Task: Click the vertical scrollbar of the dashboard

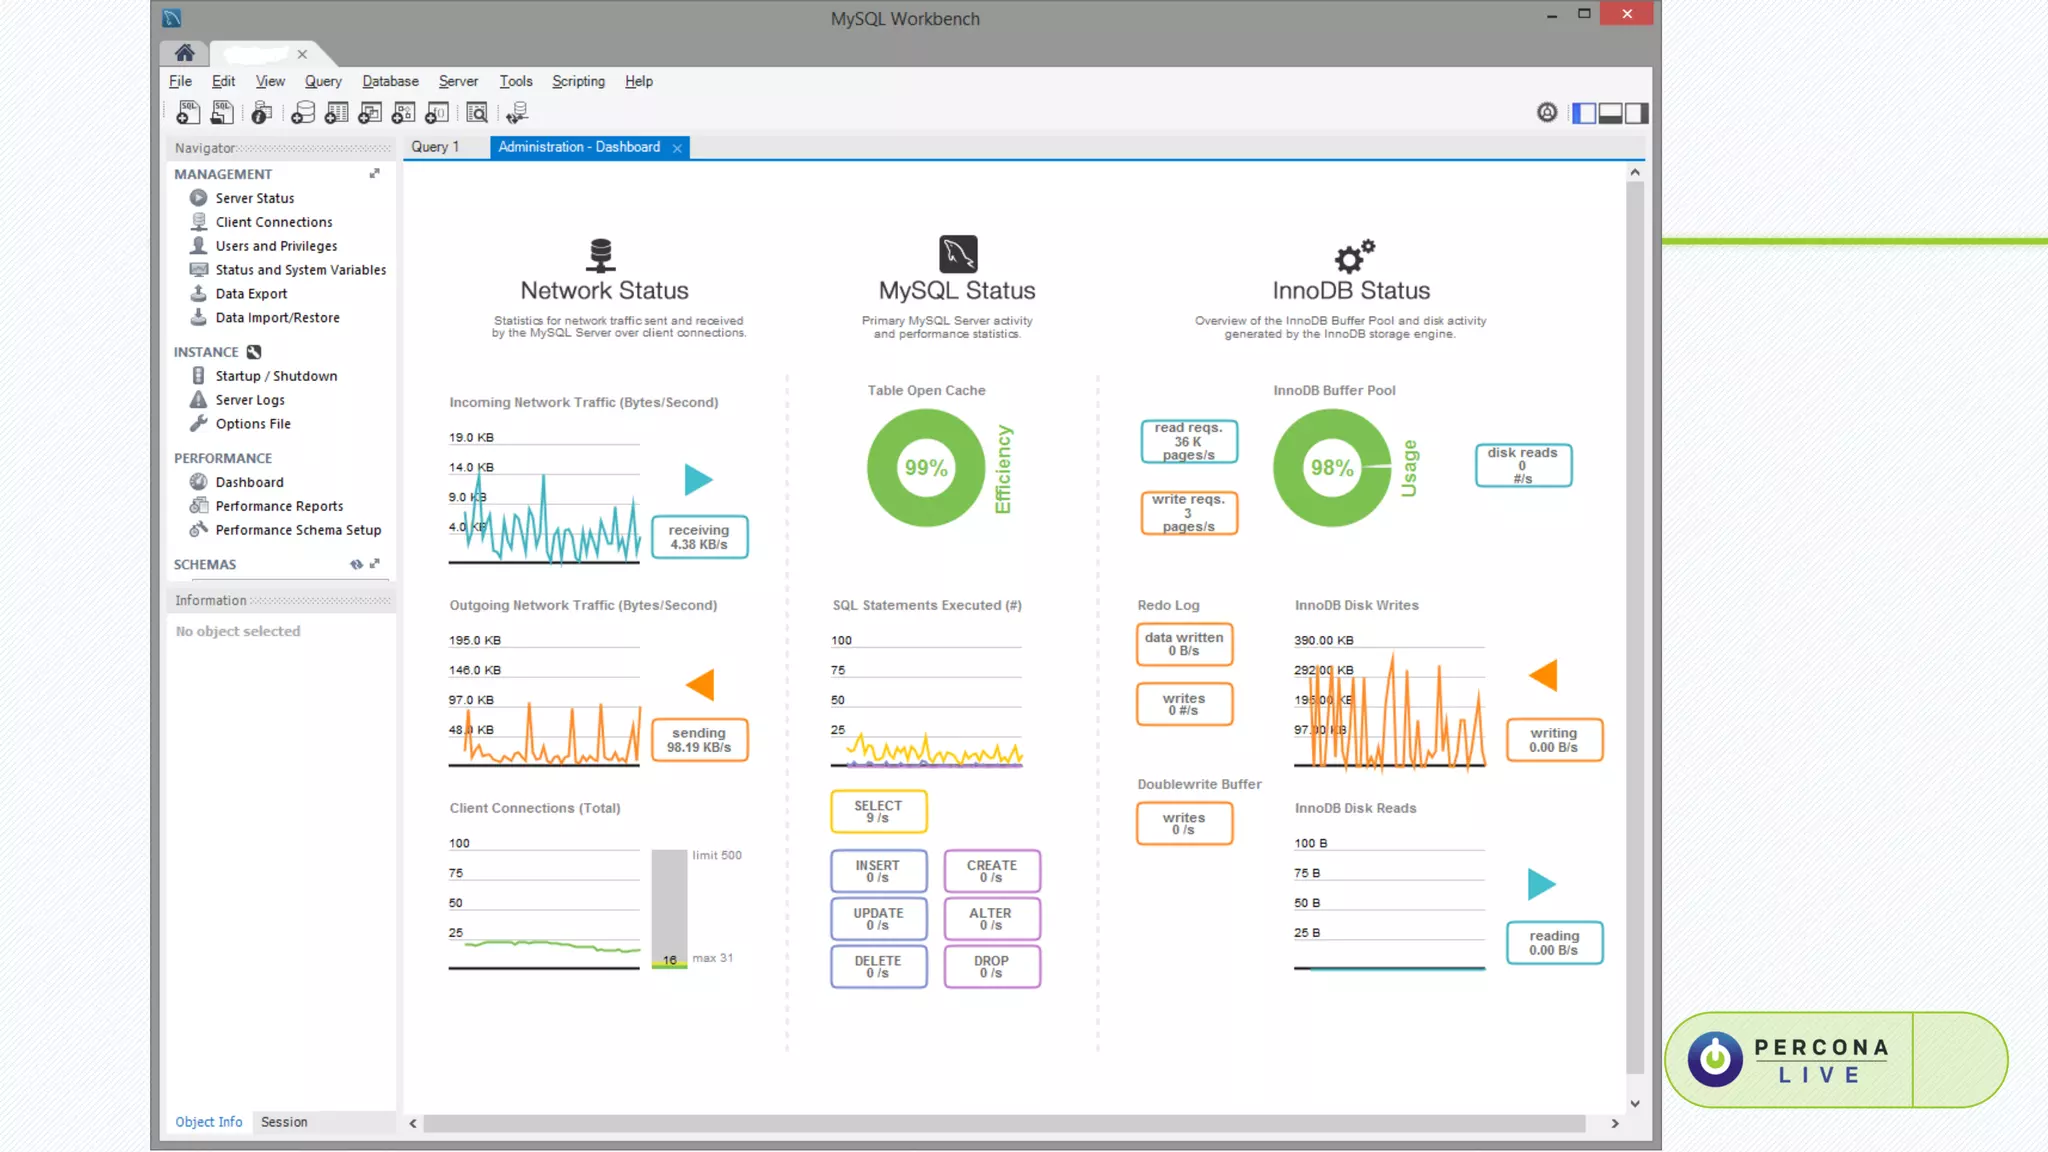Action: coord(1635,620)
